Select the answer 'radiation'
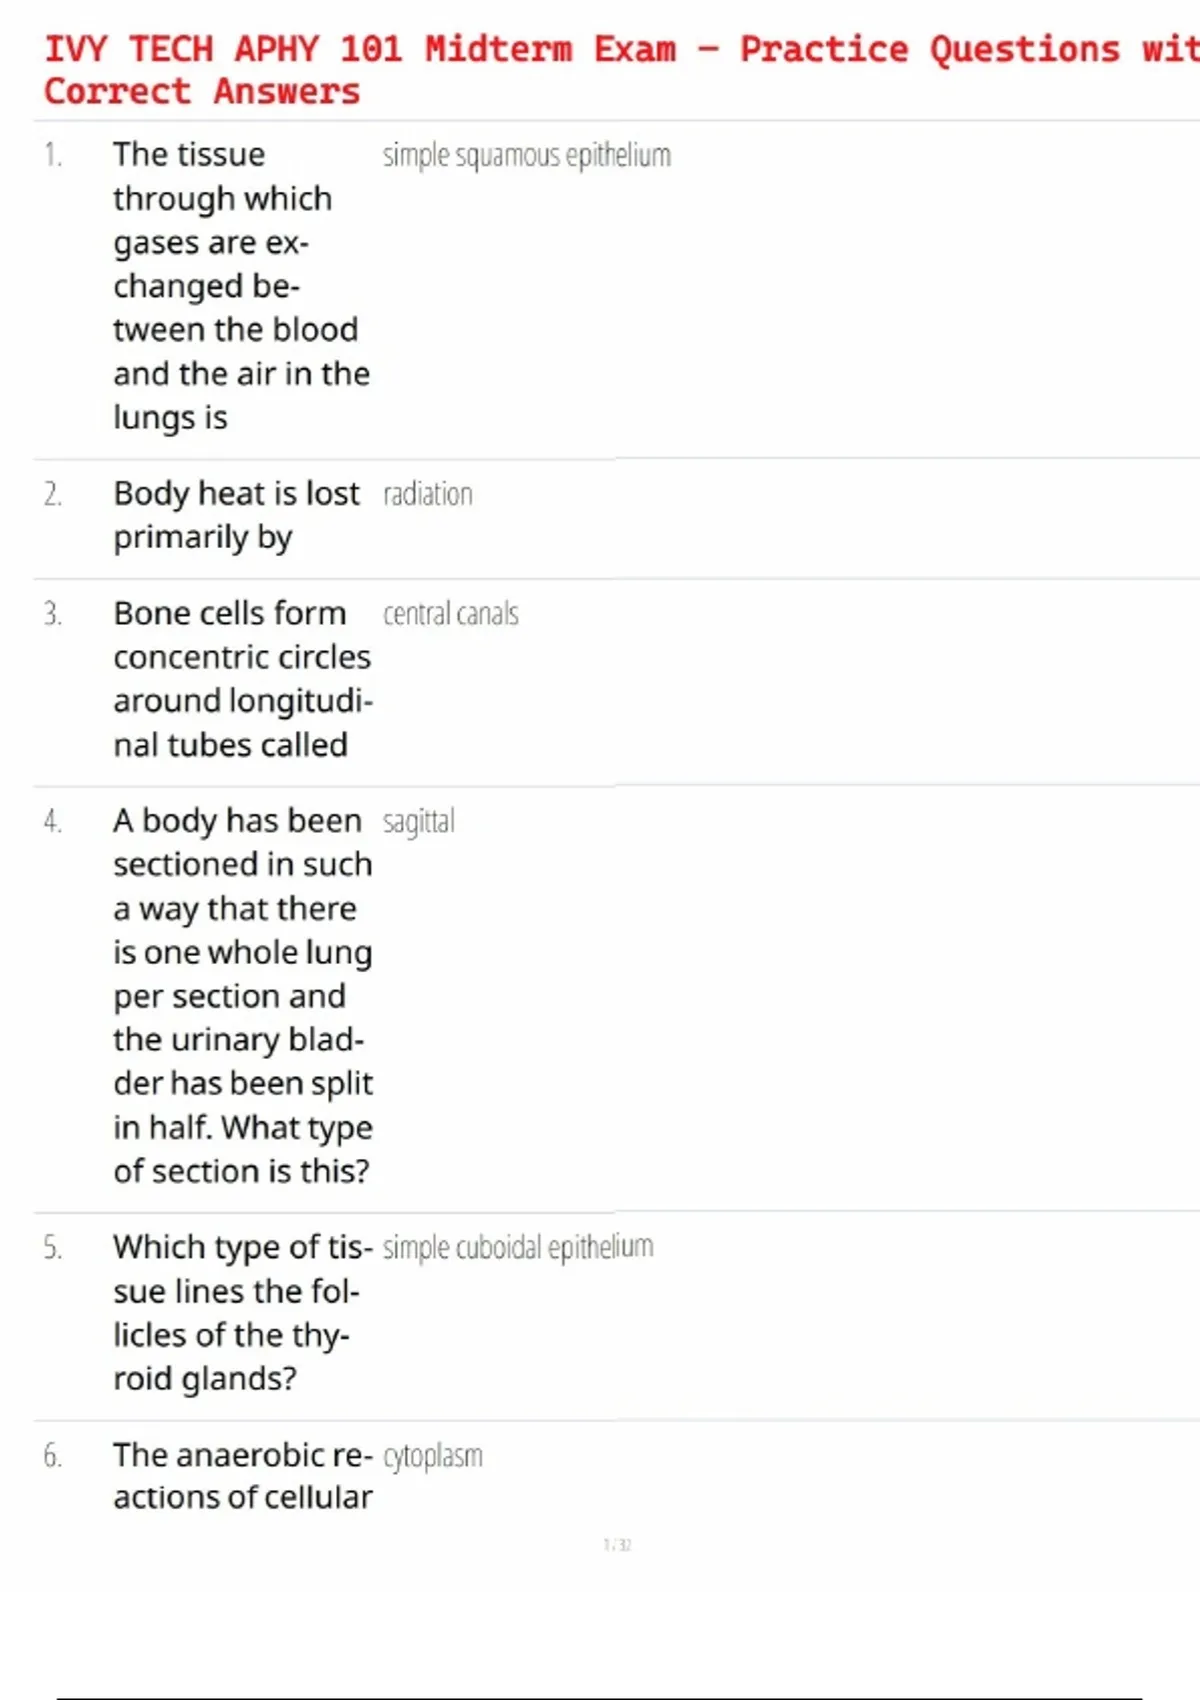1200x1700 pixels. [x=427, y=494]
